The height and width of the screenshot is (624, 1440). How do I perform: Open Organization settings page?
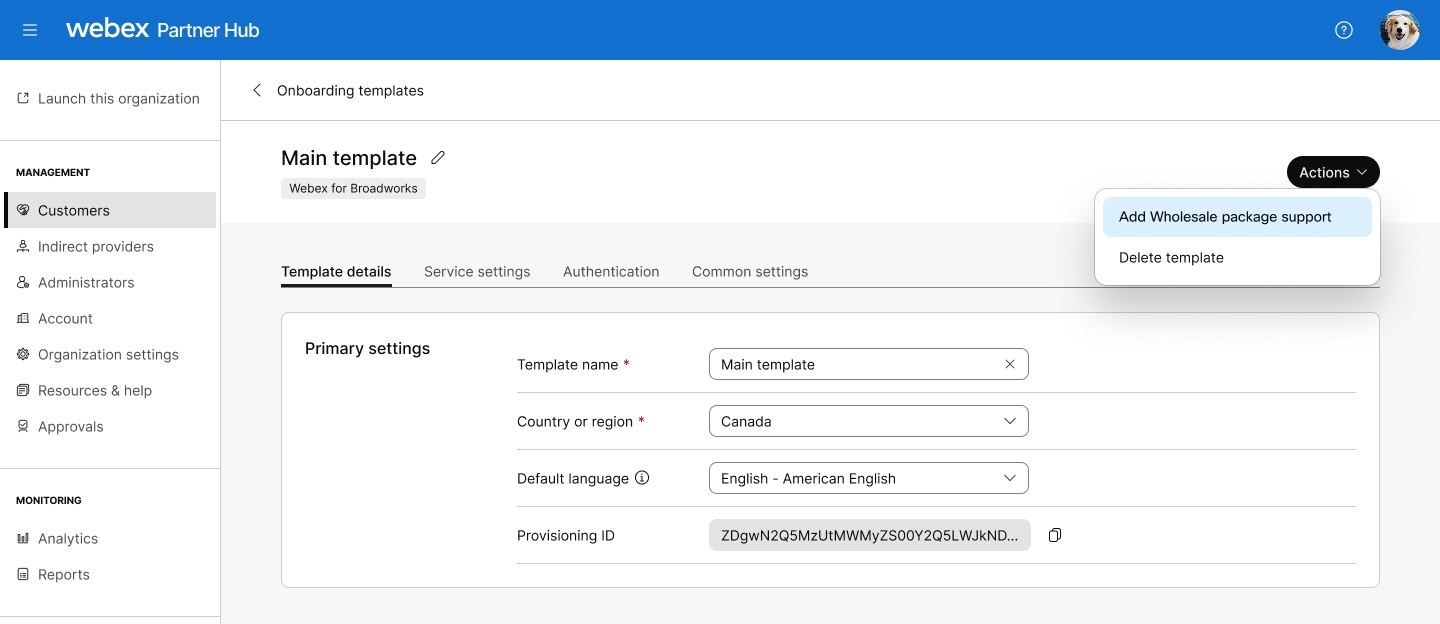[110, 354]
